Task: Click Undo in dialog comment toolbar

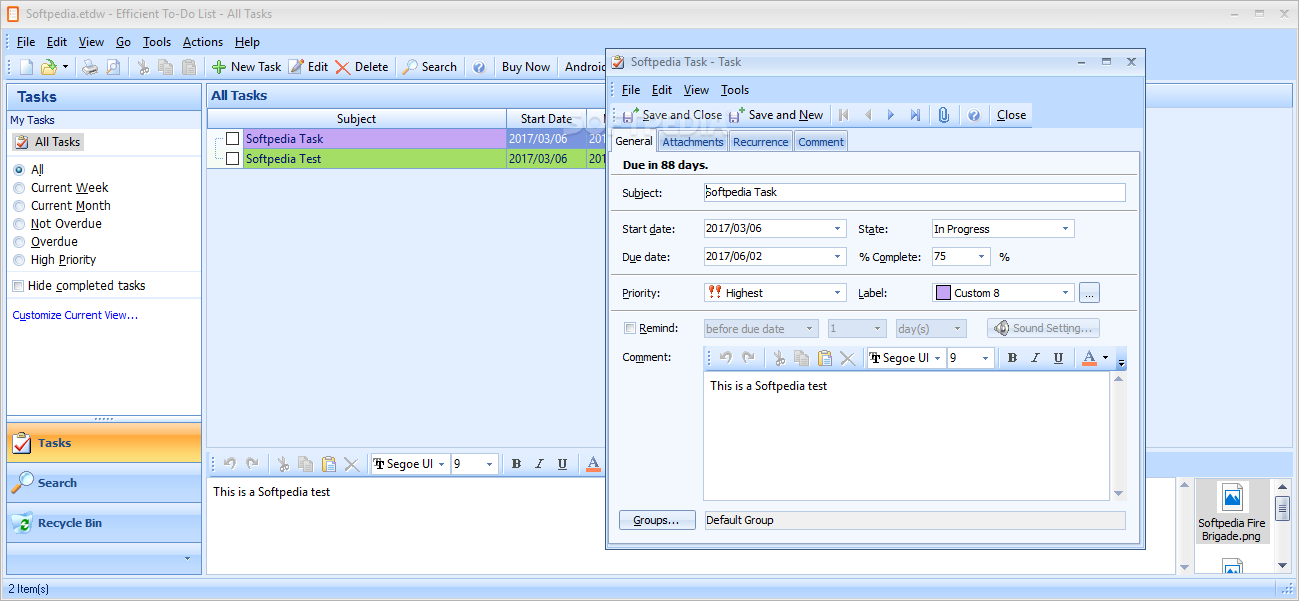Action: 726,358
